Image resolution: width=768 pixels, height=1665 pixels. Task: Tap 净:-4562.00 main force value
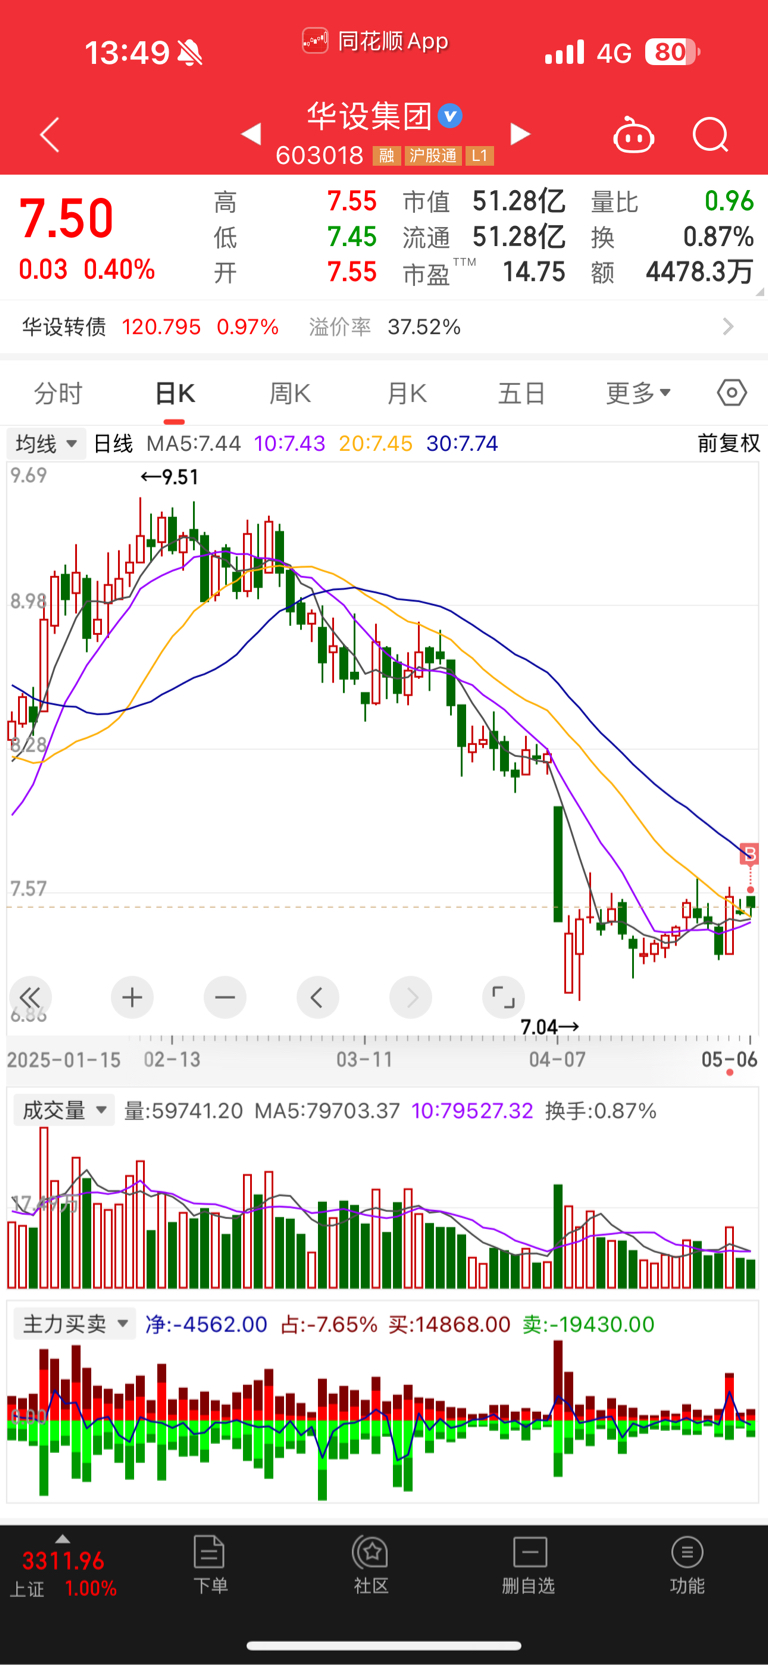207,1324
